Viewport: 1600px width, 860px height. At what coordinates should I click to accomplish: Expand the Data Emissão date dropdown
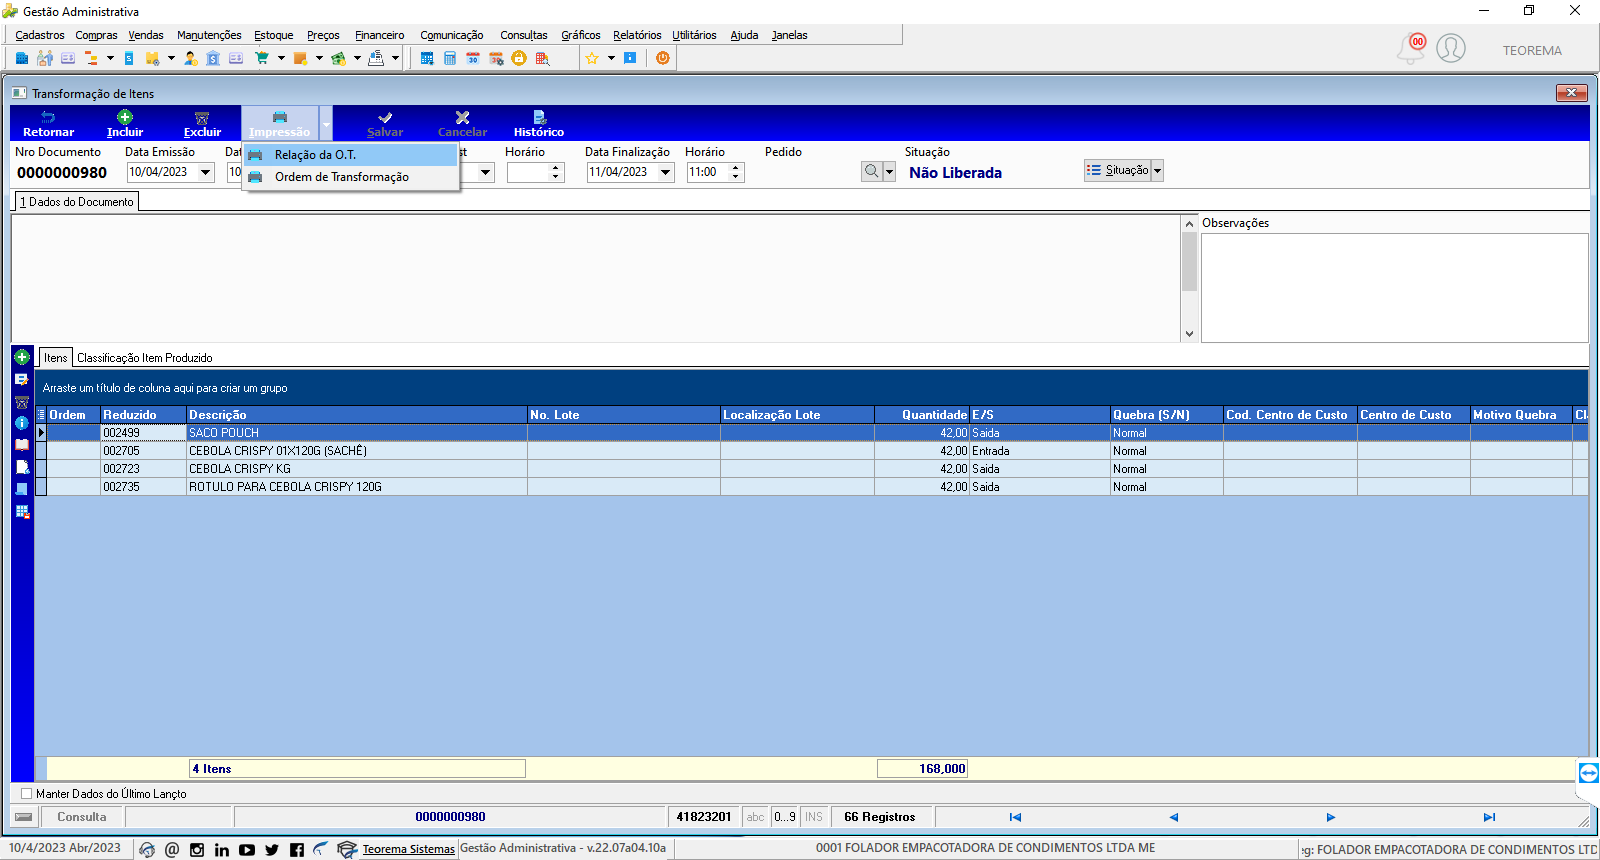click(206, 172)
